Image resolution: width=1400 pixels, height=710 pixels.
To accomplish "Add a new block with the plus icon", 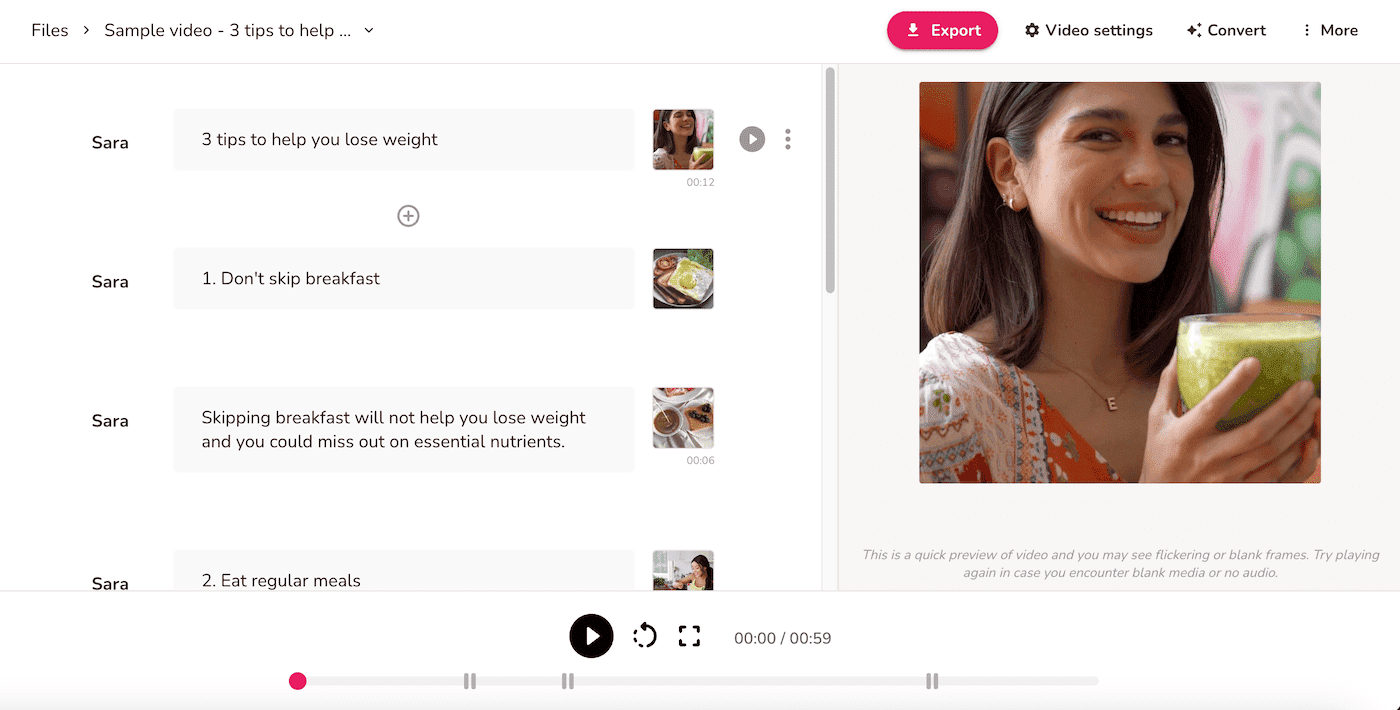I will pyautogui.click(x=407, y=215).
